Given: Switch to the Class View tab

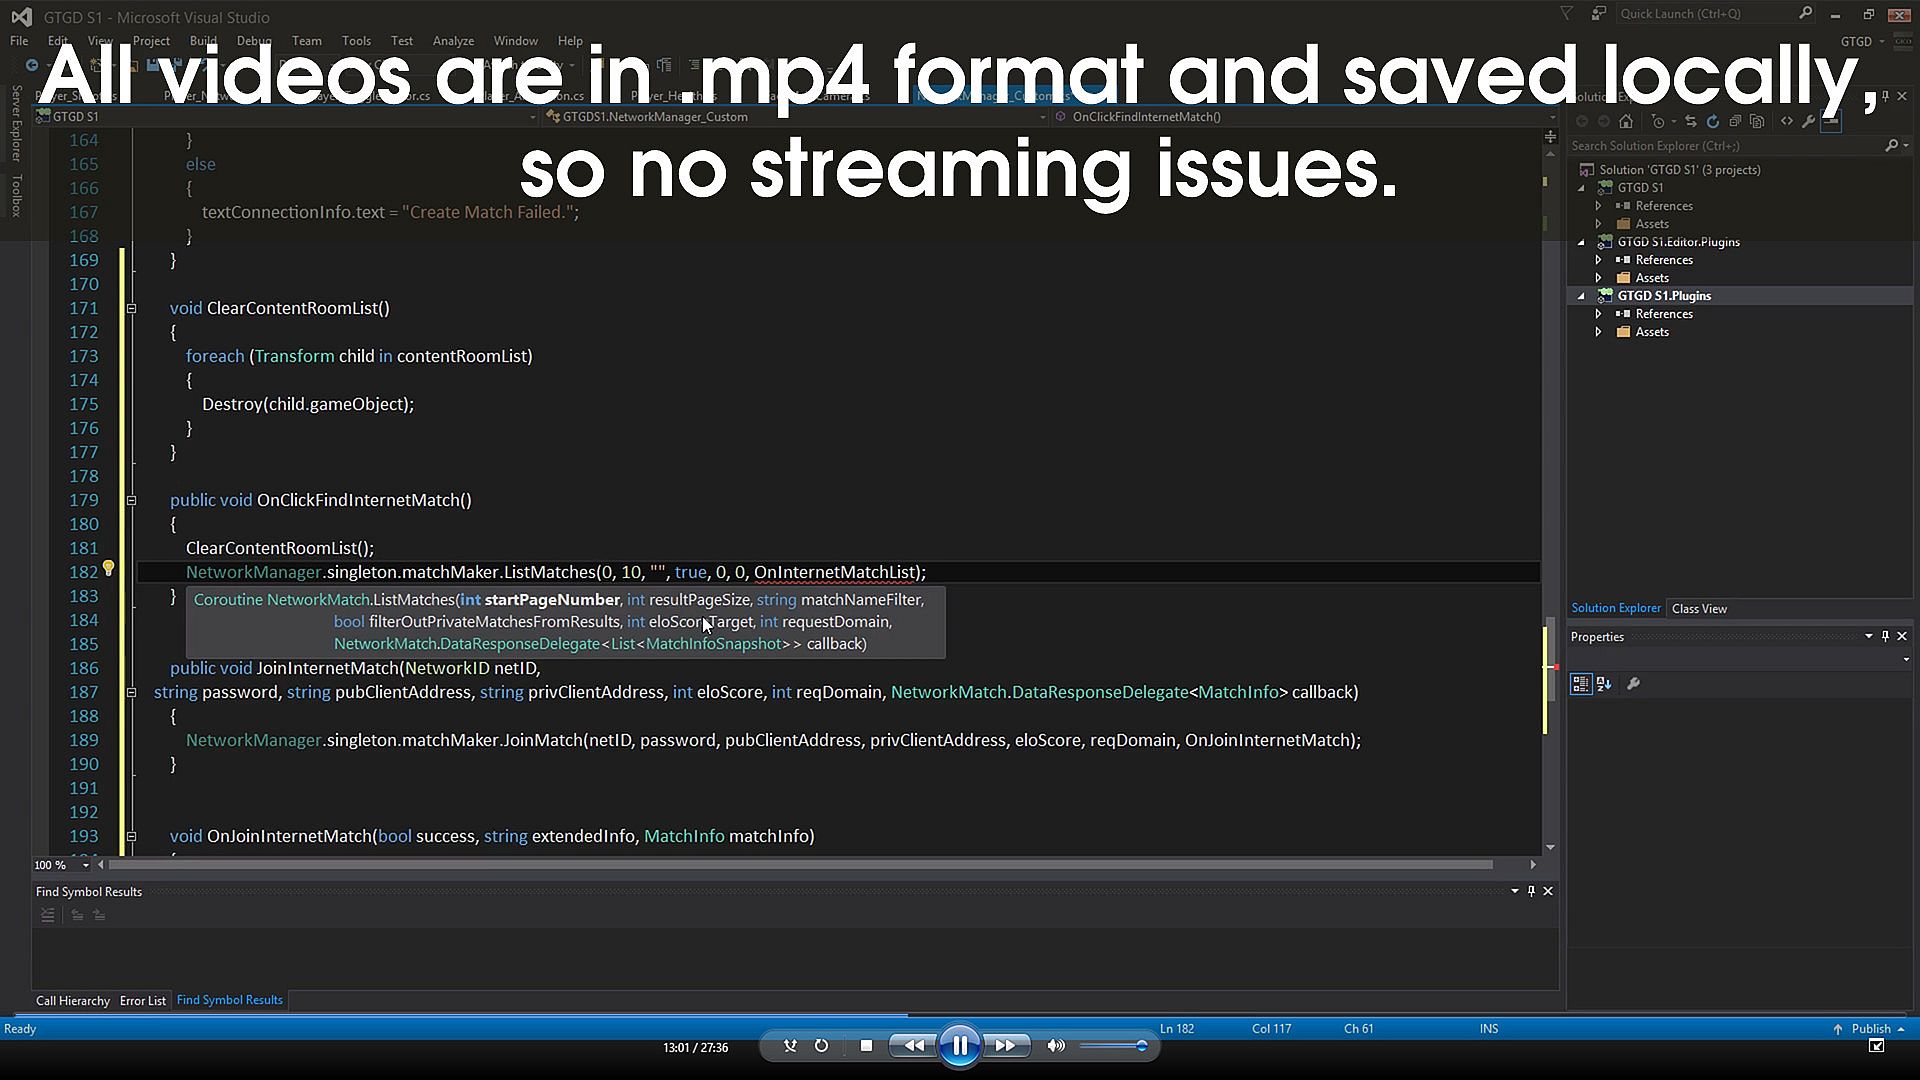Looking at the screenshot, I should pyautogui.click(x=1699, y=608).
